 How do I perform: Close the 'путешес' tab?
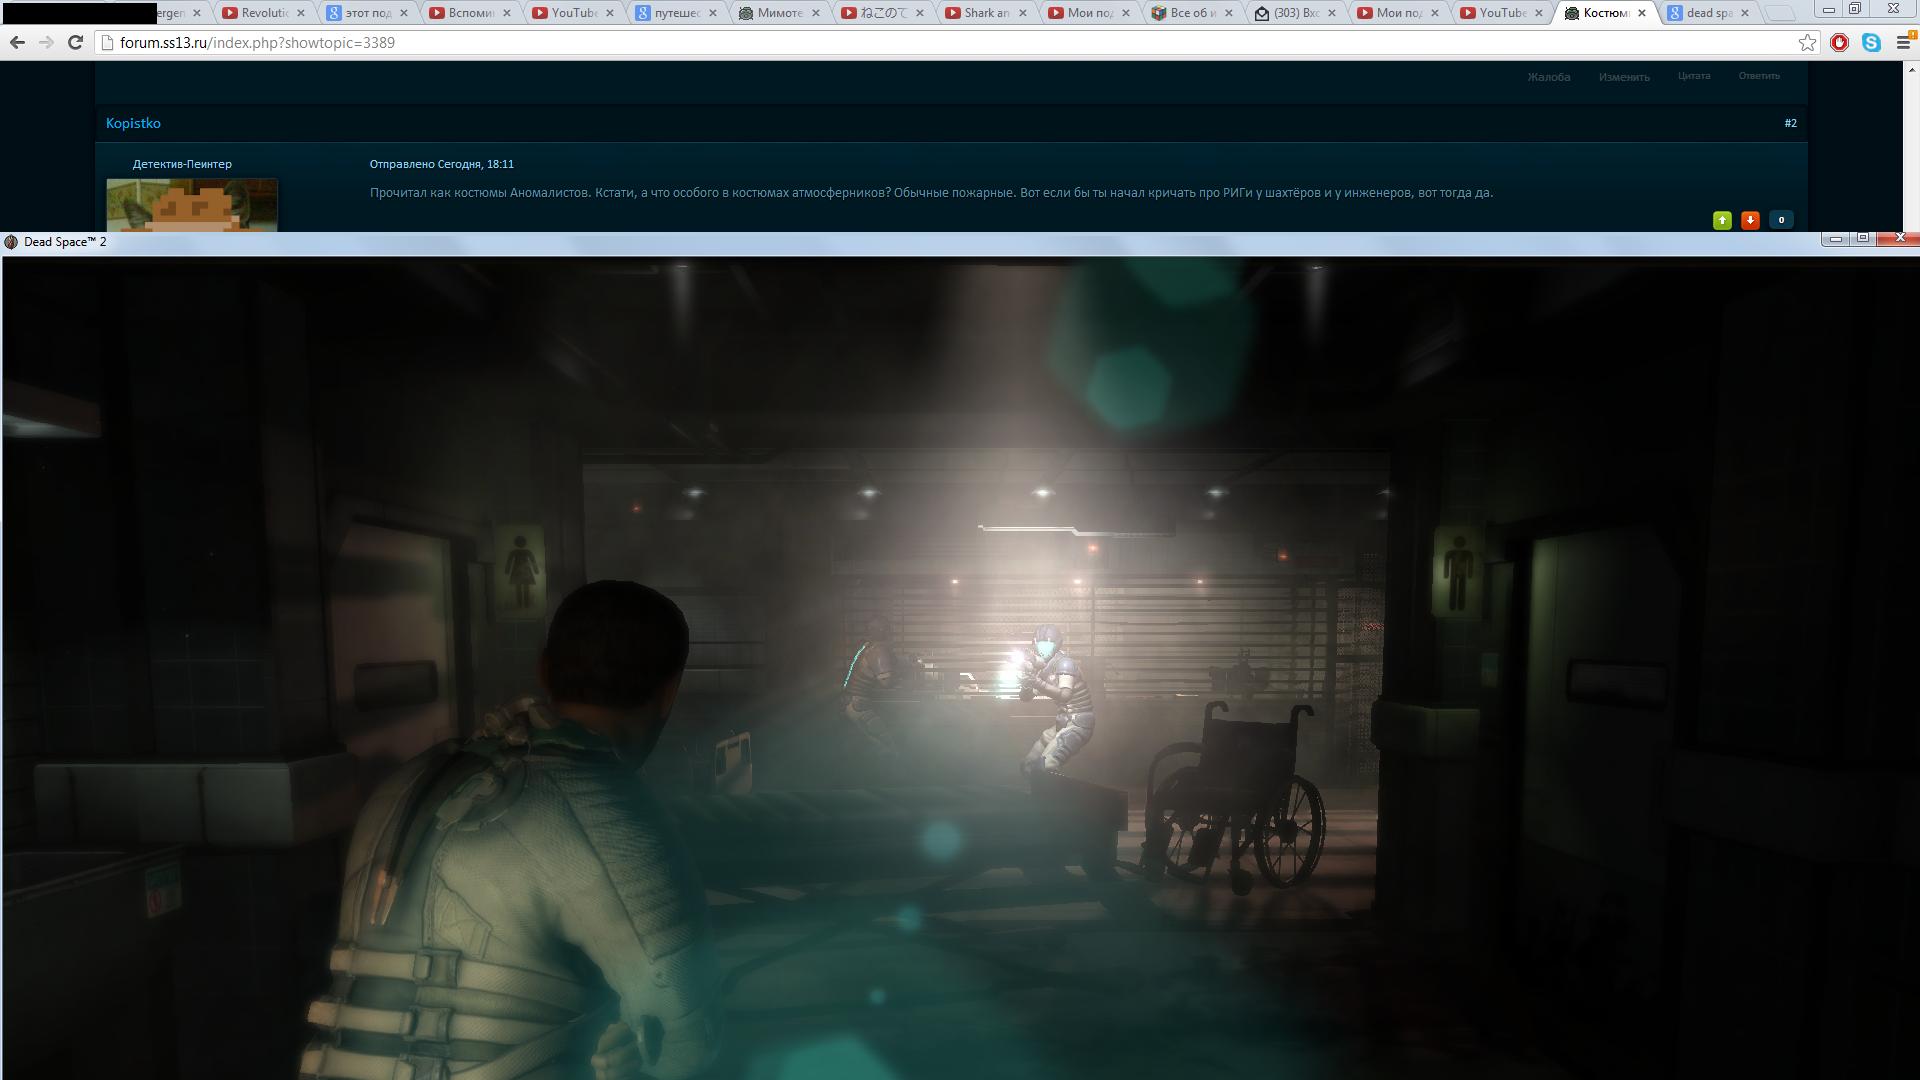(713, 13)
